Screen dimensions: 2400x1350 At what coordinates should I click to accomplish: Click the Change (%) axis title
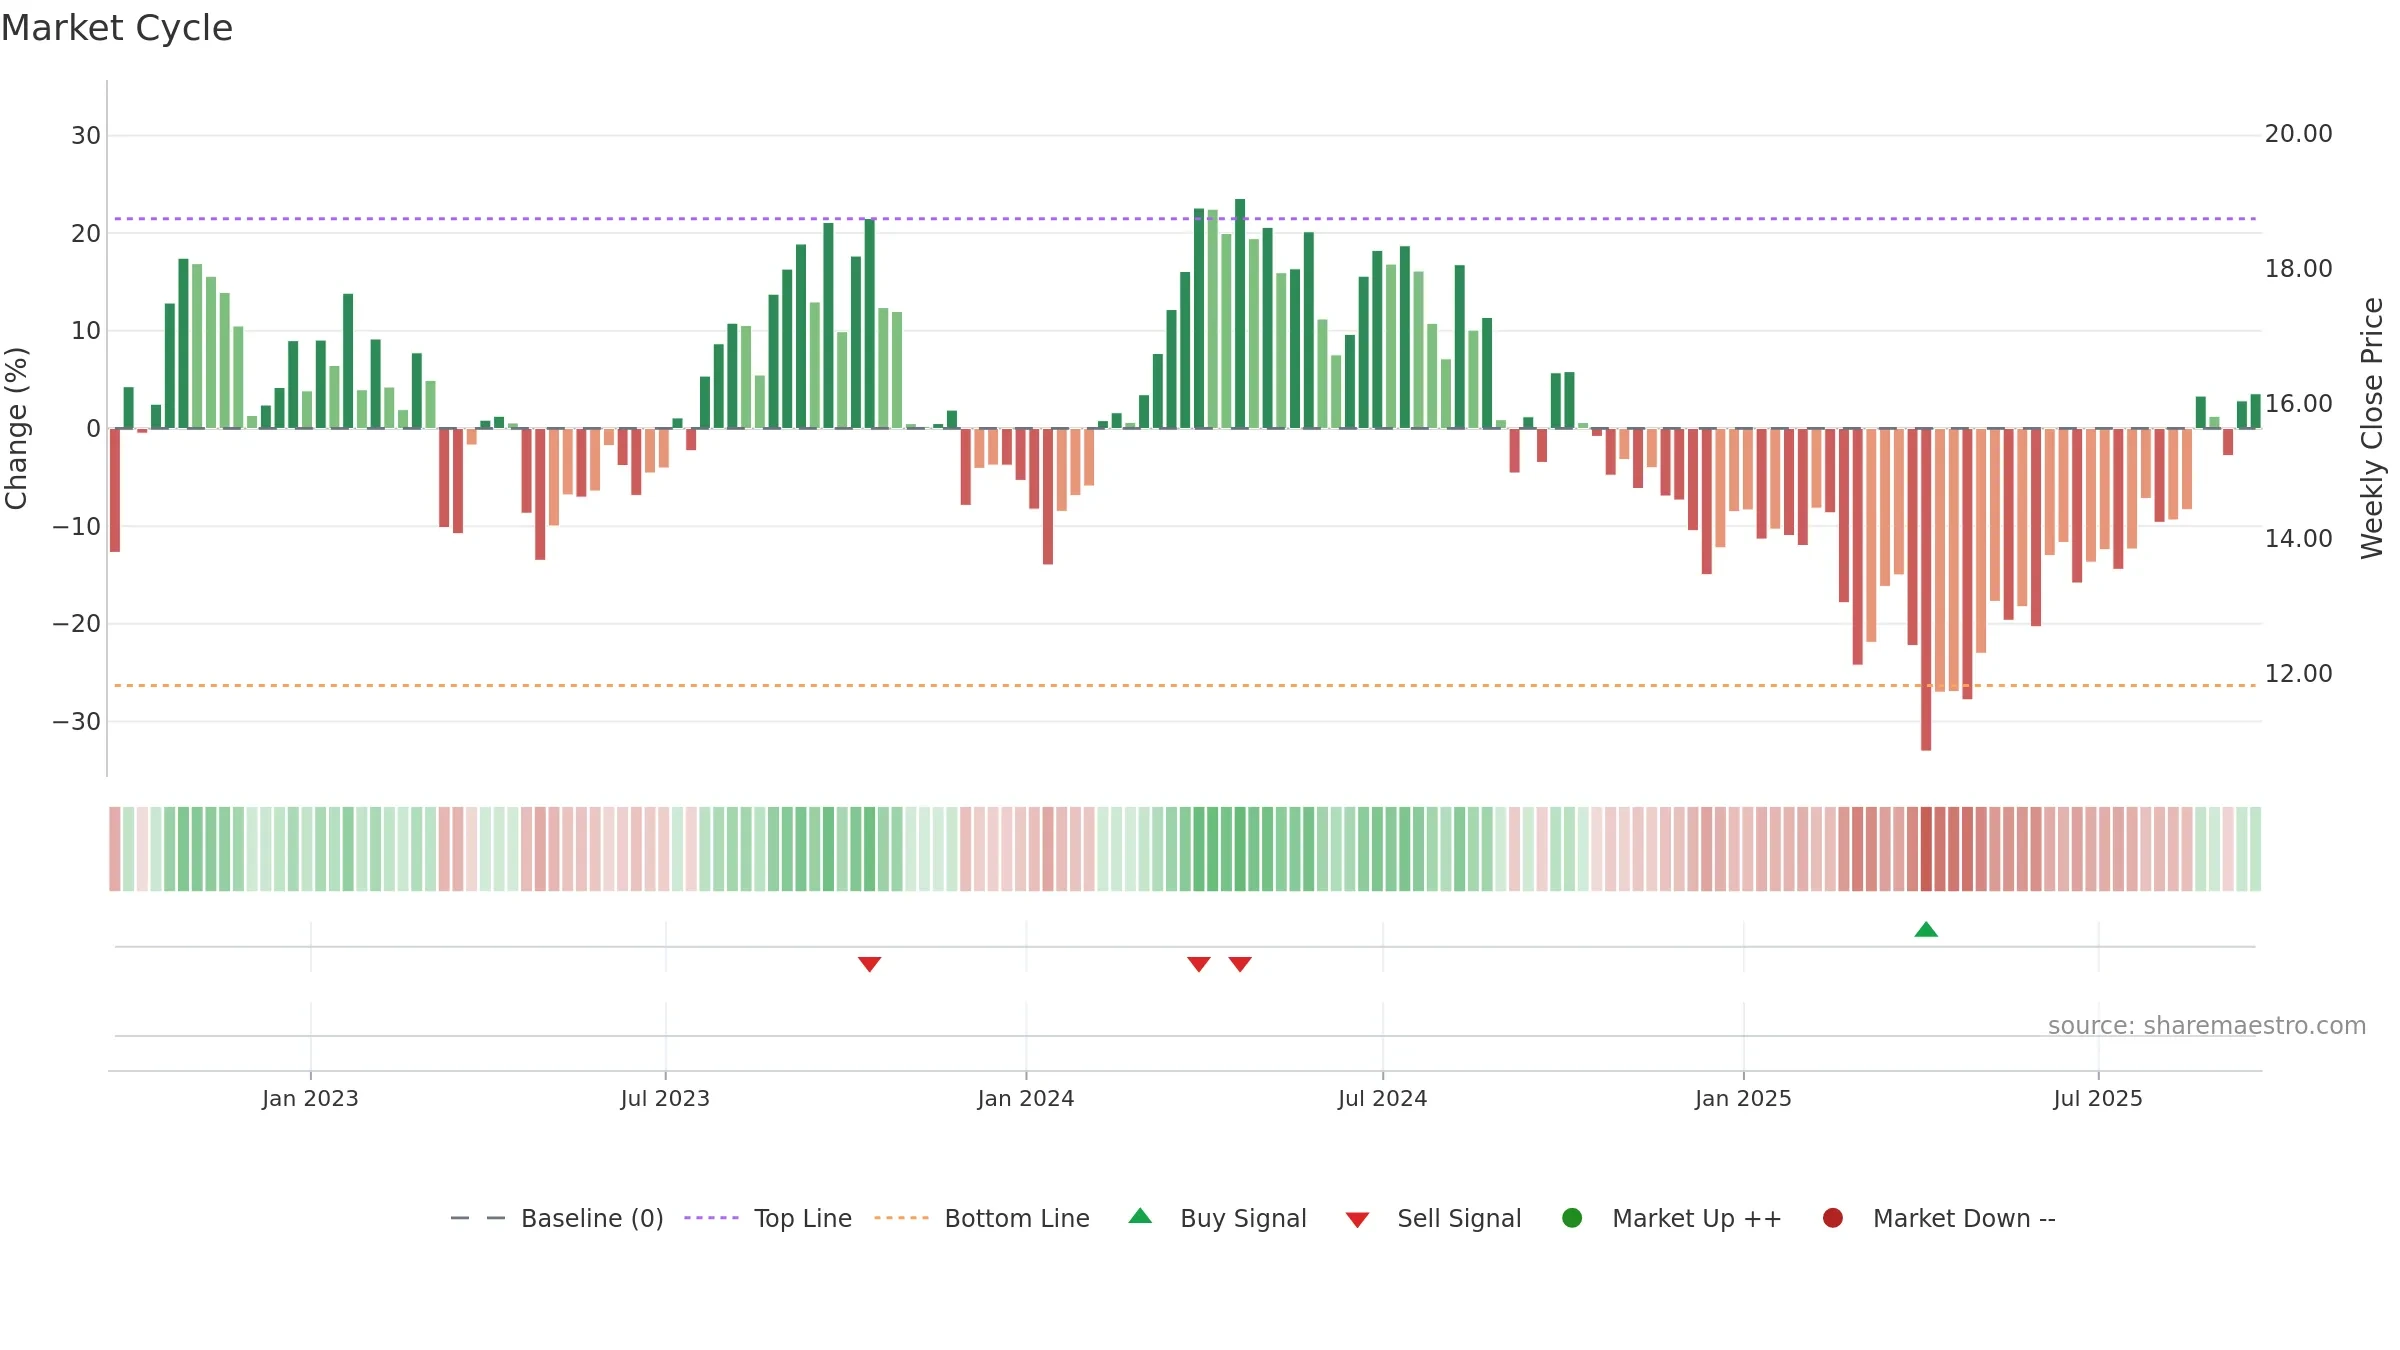click(x=16, y=428)
